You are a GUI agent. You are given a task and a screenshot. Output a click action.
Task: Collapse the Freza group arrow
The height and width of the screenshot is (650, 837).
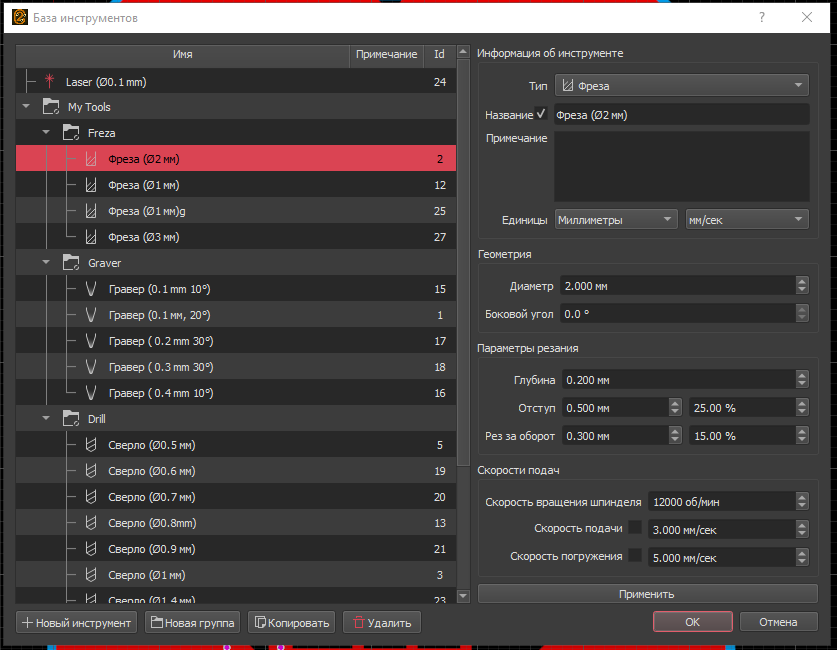[x=46, y=132]
